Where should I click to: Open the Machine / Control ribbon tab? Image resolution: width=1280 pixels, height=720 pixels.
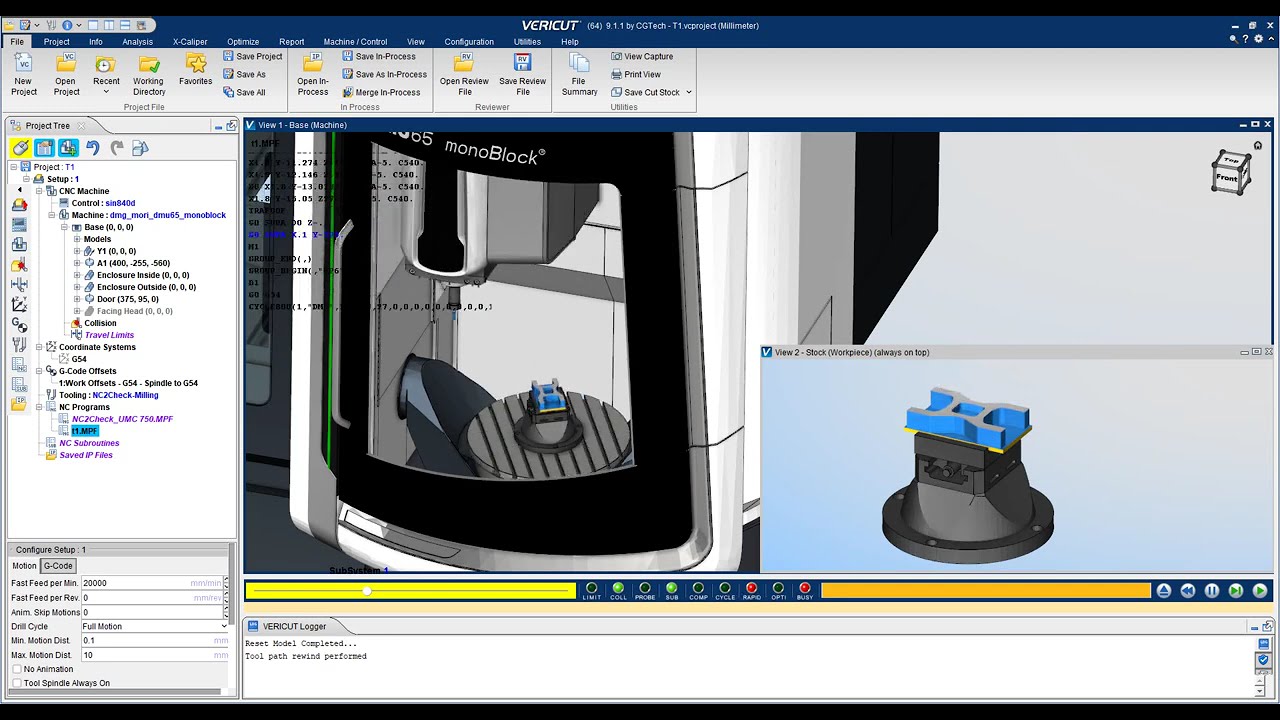coord(355,42)
